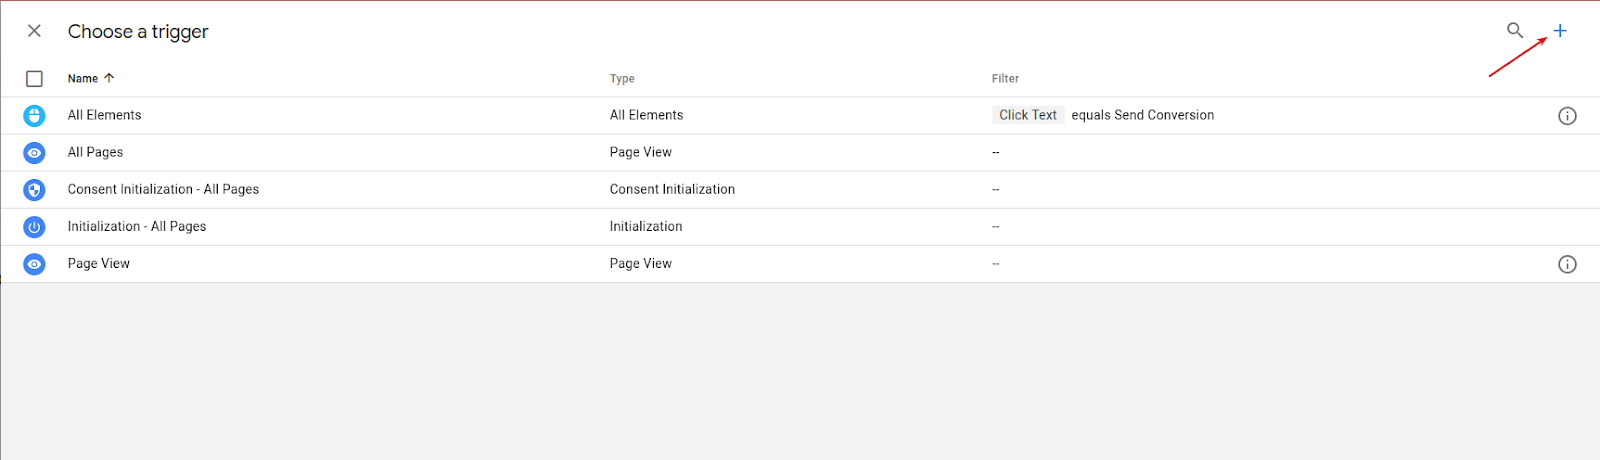The image size is (1600, 460).
Task: Click the plus icon to add trigger
Action: (x=1560, y=31)
